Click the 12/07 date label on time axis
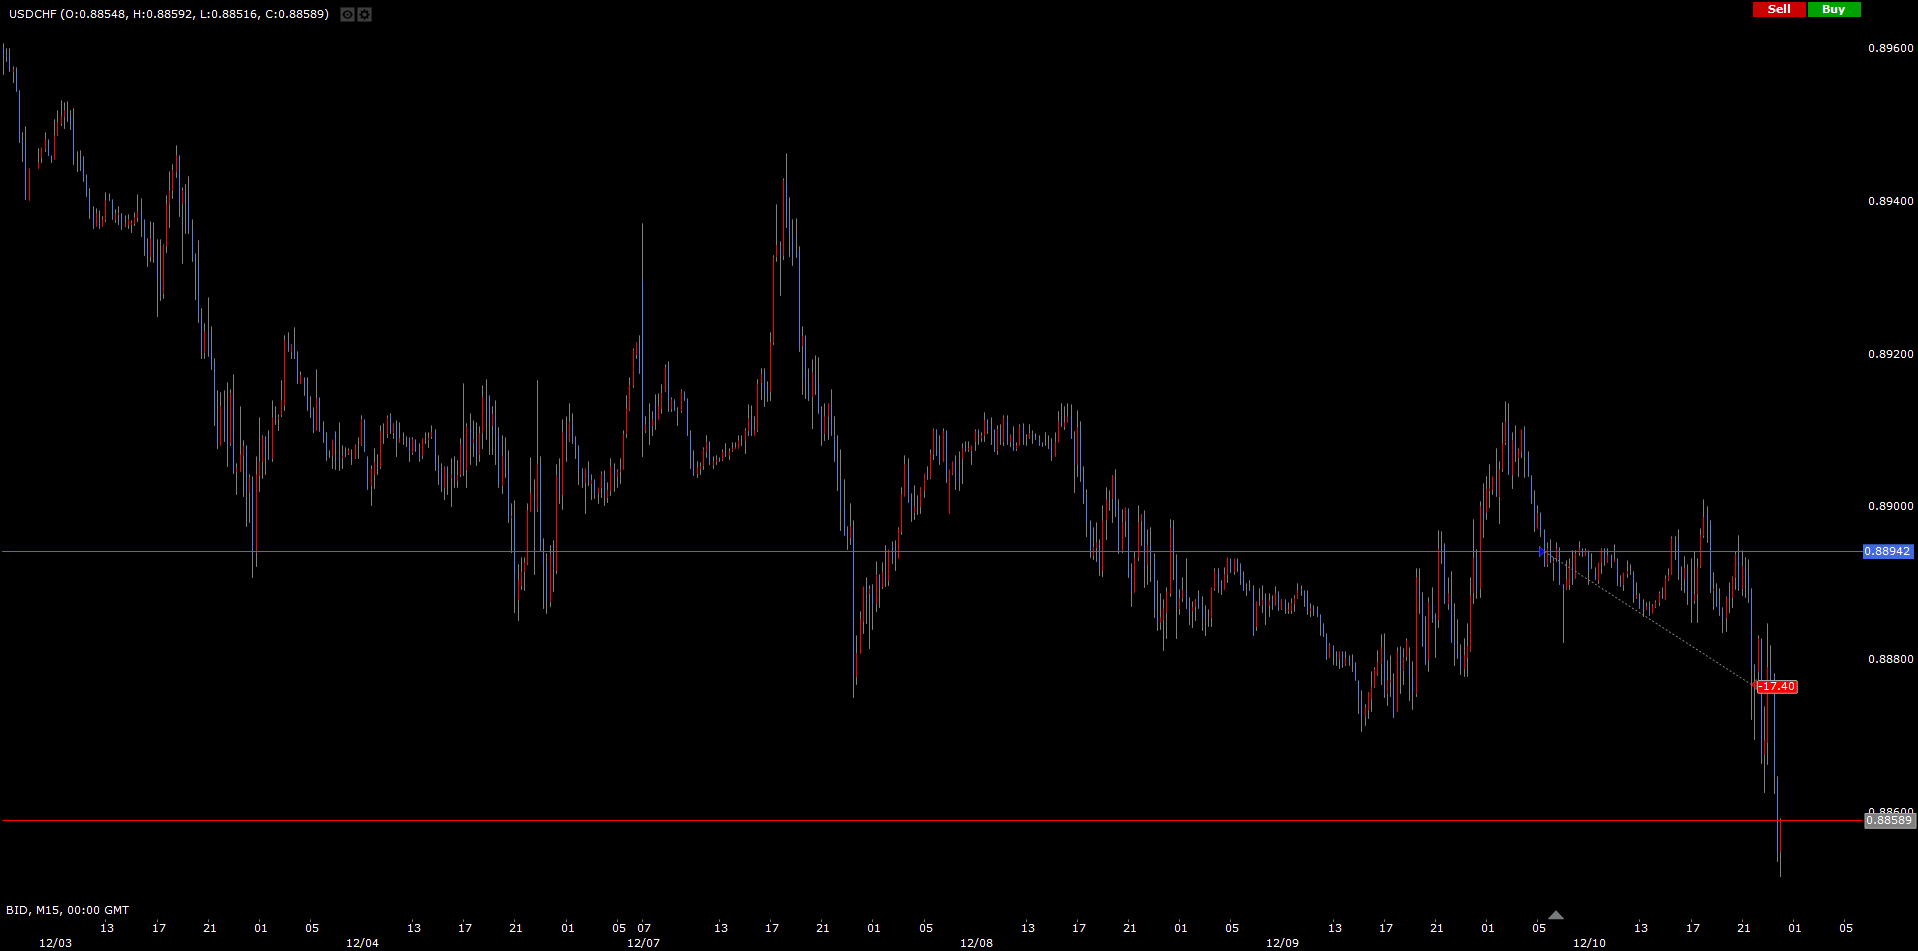1918x951 pixels. (643, 943)
